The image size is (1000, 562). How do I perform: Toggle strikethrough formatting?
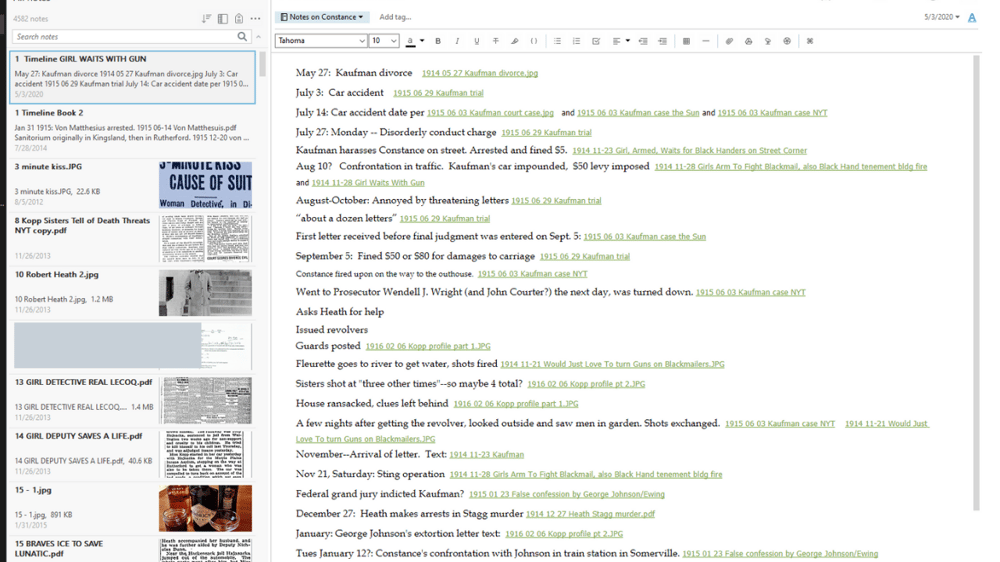point(496,41)
